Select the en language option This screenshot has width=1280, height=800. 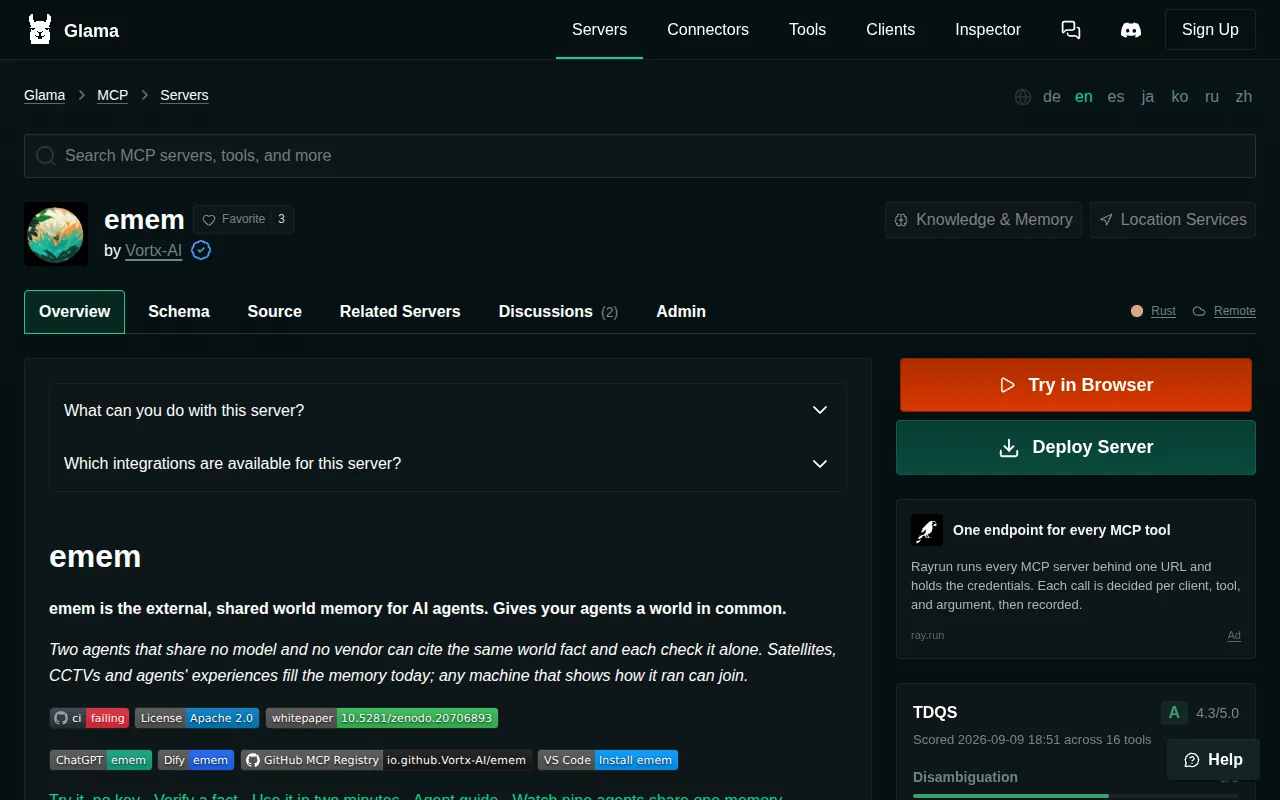1083,97
